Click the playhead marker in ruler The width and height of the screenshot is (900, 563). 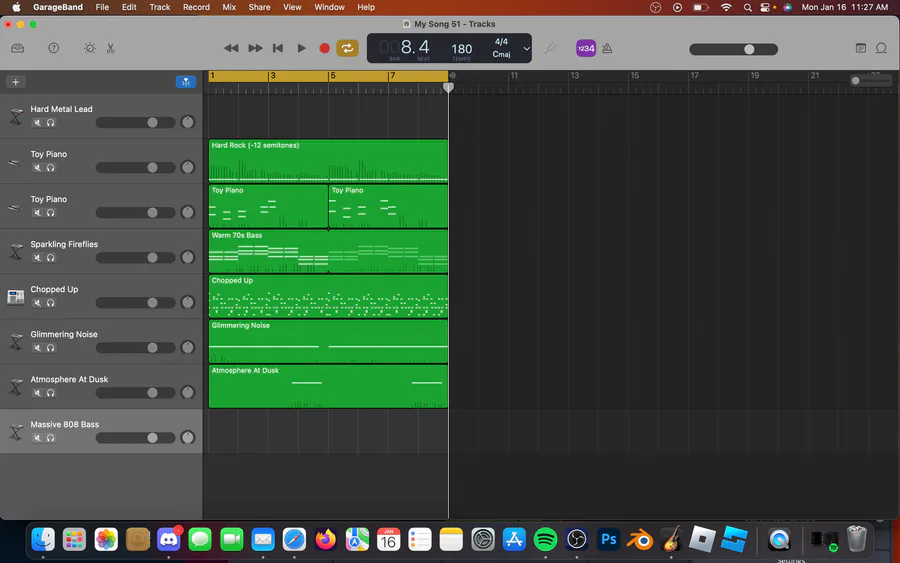click(x=448, y=87)
